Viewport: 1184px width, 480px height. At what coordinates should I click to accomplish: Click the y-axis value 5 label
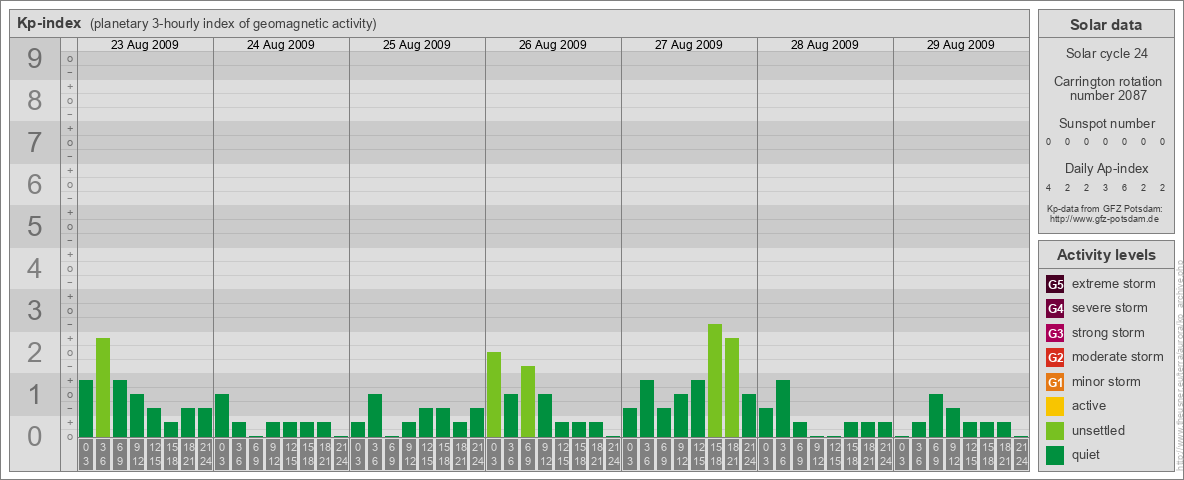coord(35,226)
